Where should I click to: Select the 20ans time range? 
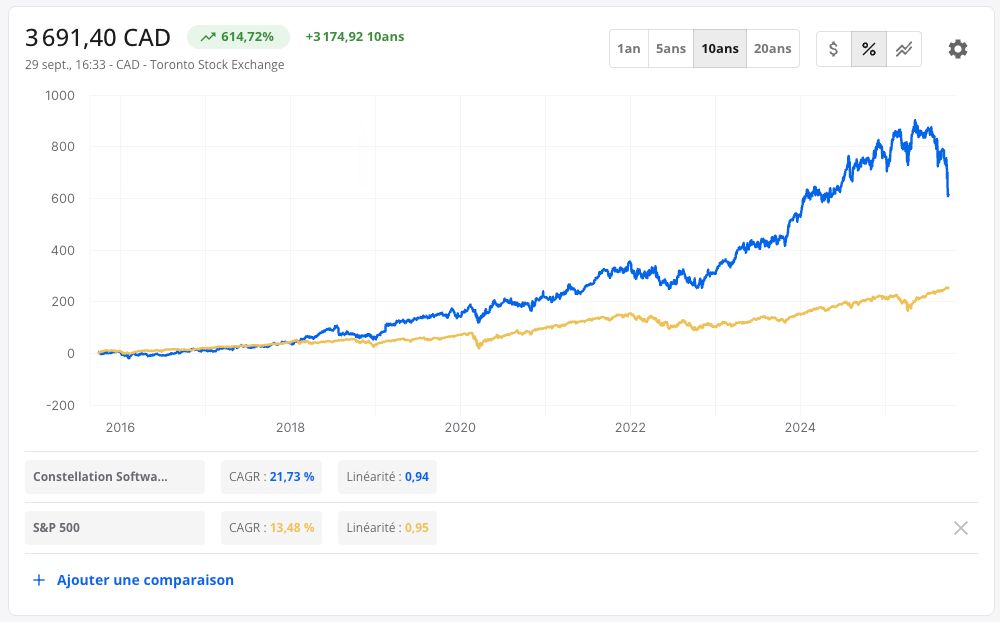tap(772, 48)
